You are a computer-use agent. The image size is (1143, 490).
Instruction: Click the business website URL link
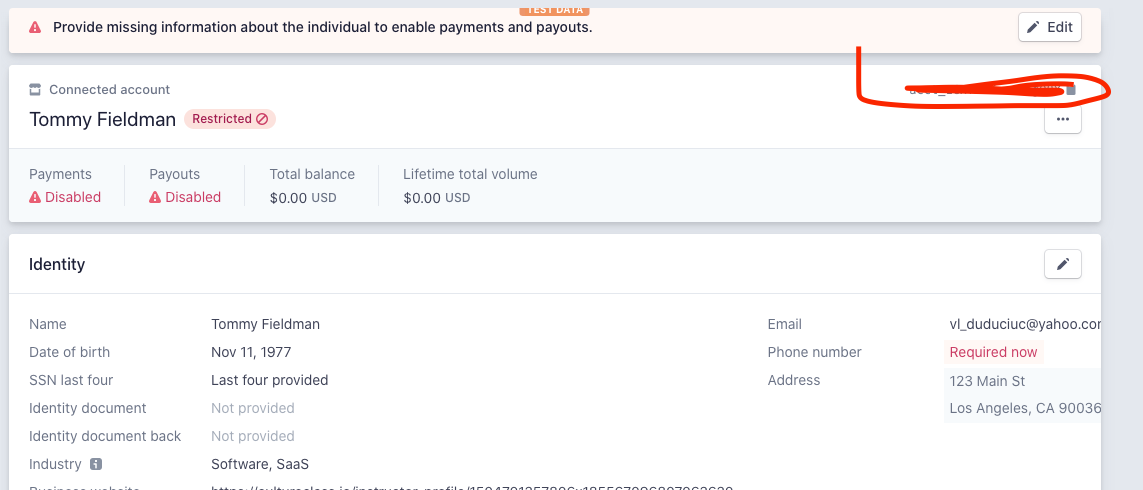point(472,487)
